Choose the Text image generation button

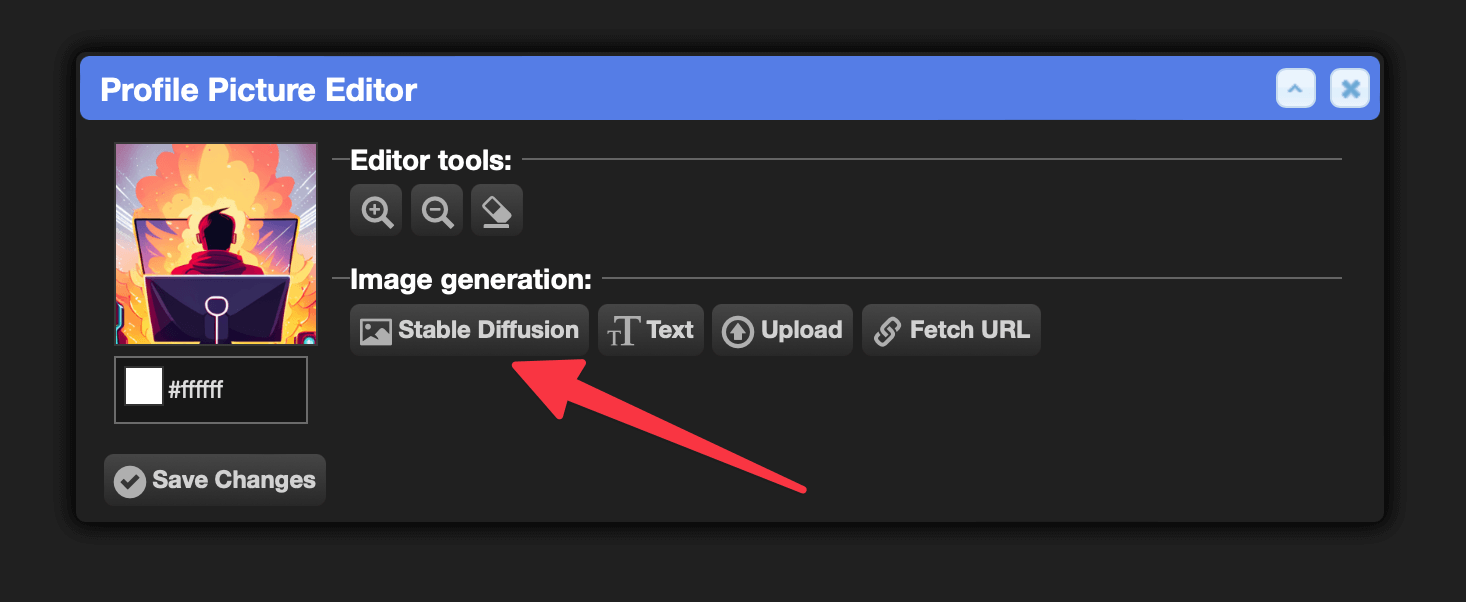[x=651, y=330]
